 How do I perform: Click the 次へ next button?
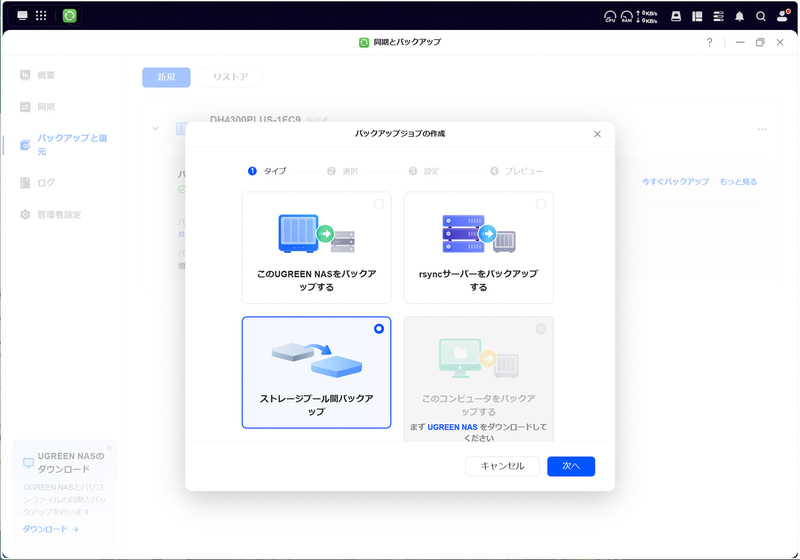click(x=571, y=466)
